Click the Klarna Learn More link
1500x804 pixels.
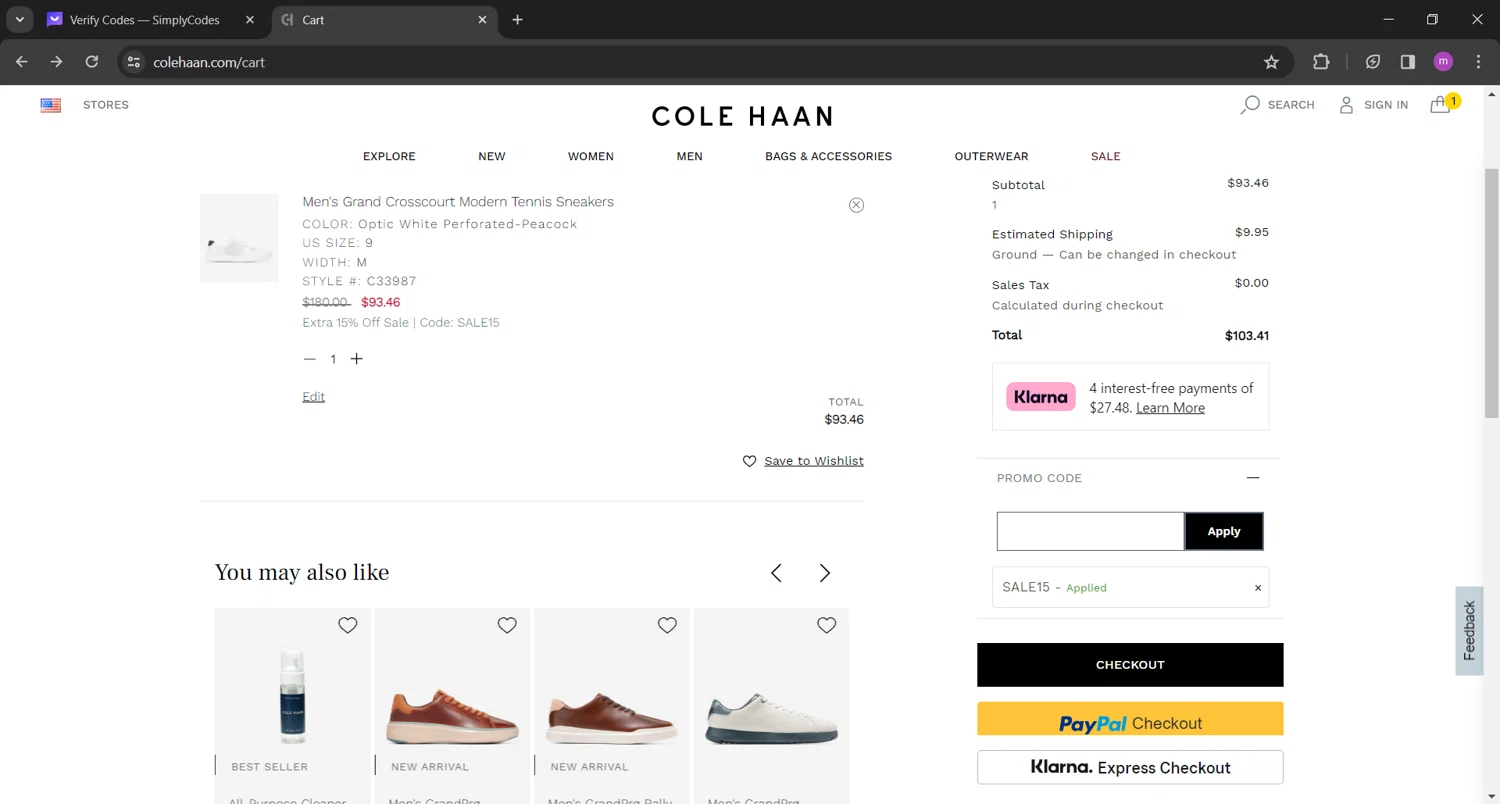point(1170,408)
